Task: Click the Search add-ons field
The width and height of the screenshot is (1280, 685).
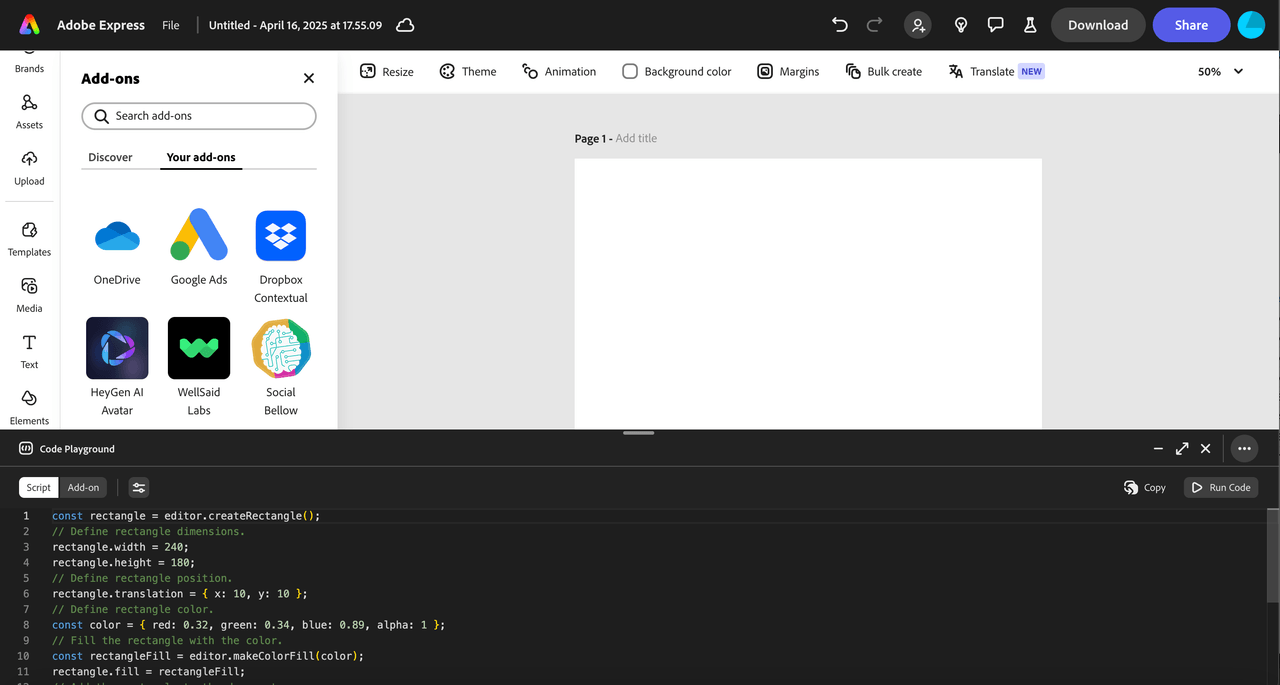Action: pyautogui.click(x=199, y=116)
